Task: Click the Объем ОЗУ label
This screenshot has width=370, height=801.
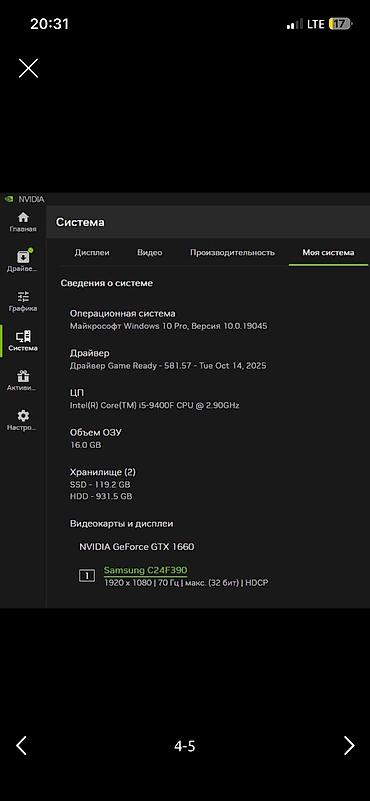Action: [x=96, y=432]
